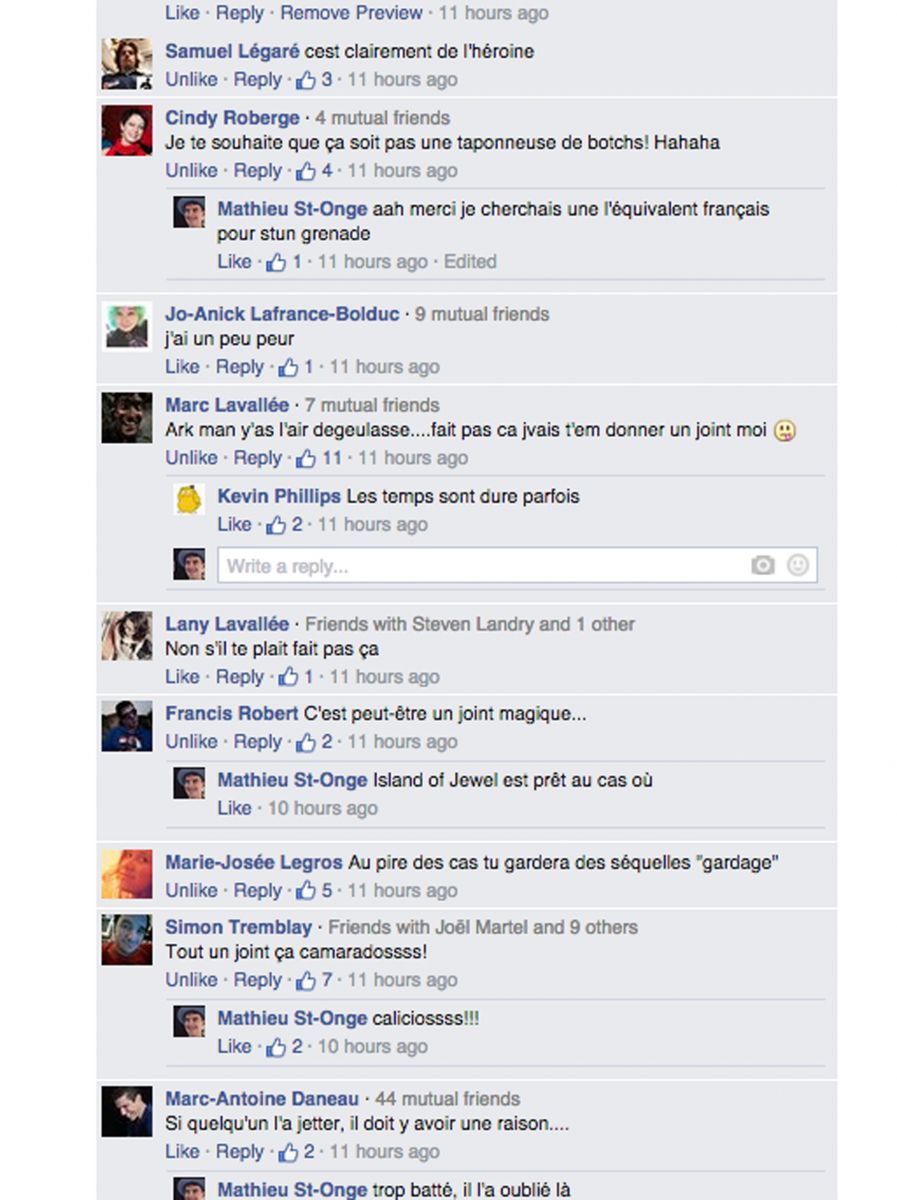897x1200 pixels.
Task: Open Marc-Antoine Daneau's profile
Action: point(262,1099)
